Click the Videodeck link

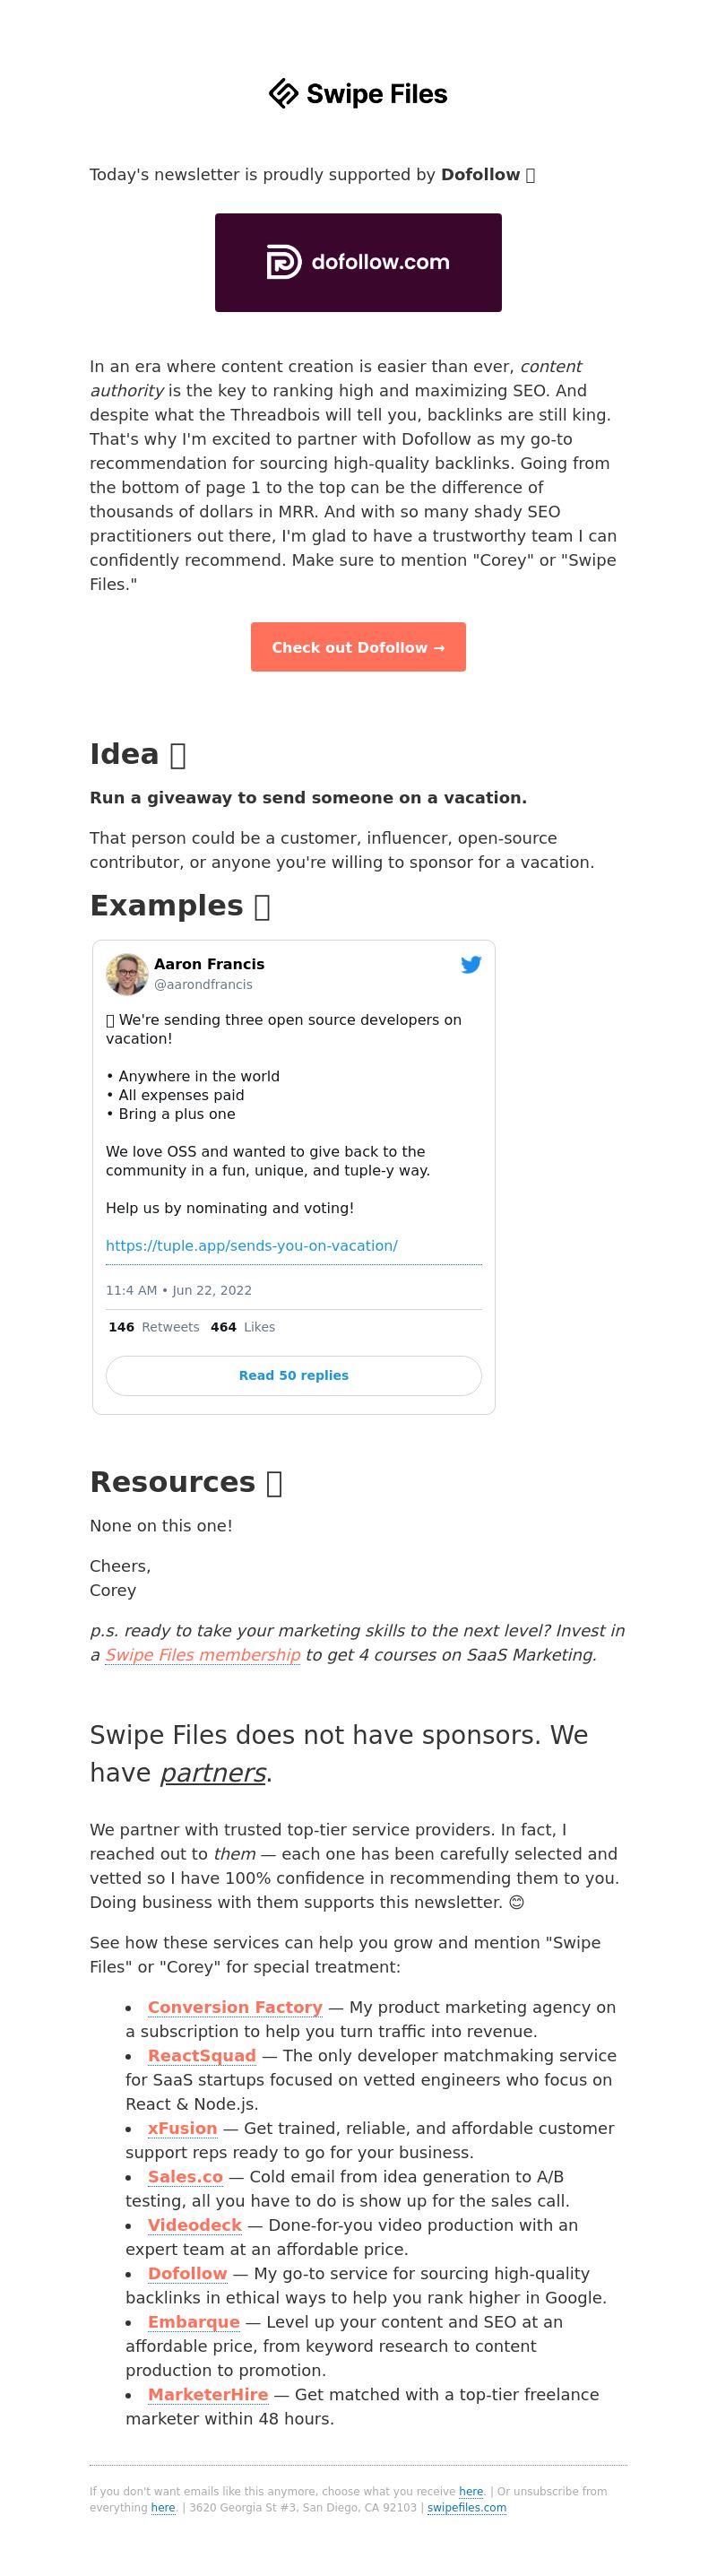195,2225
